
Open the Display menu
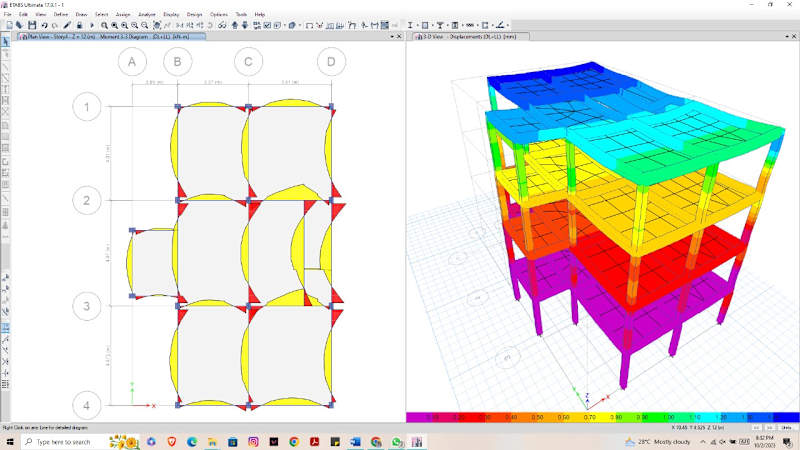coord(171,14)
